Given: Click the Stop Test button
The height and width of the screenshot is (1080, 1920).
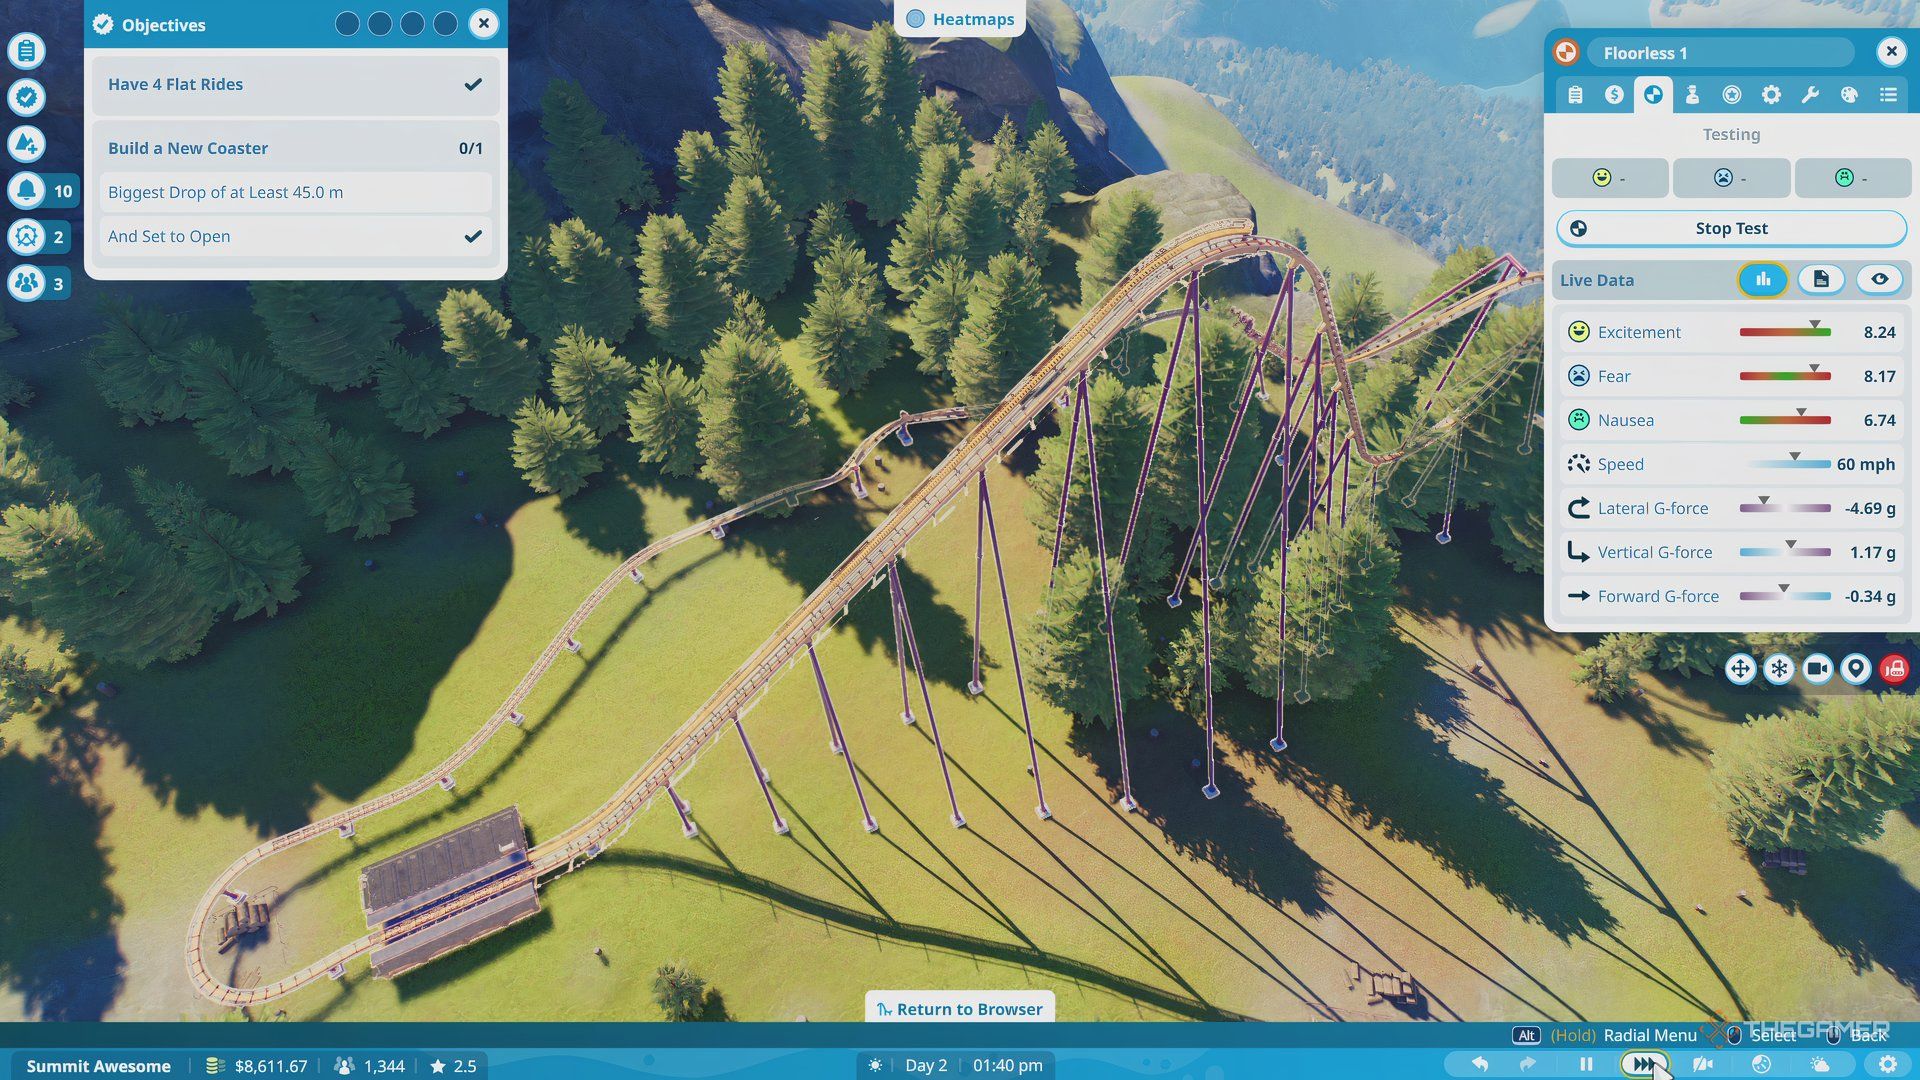Looking at the screenshot, I should coord(1731,228).
